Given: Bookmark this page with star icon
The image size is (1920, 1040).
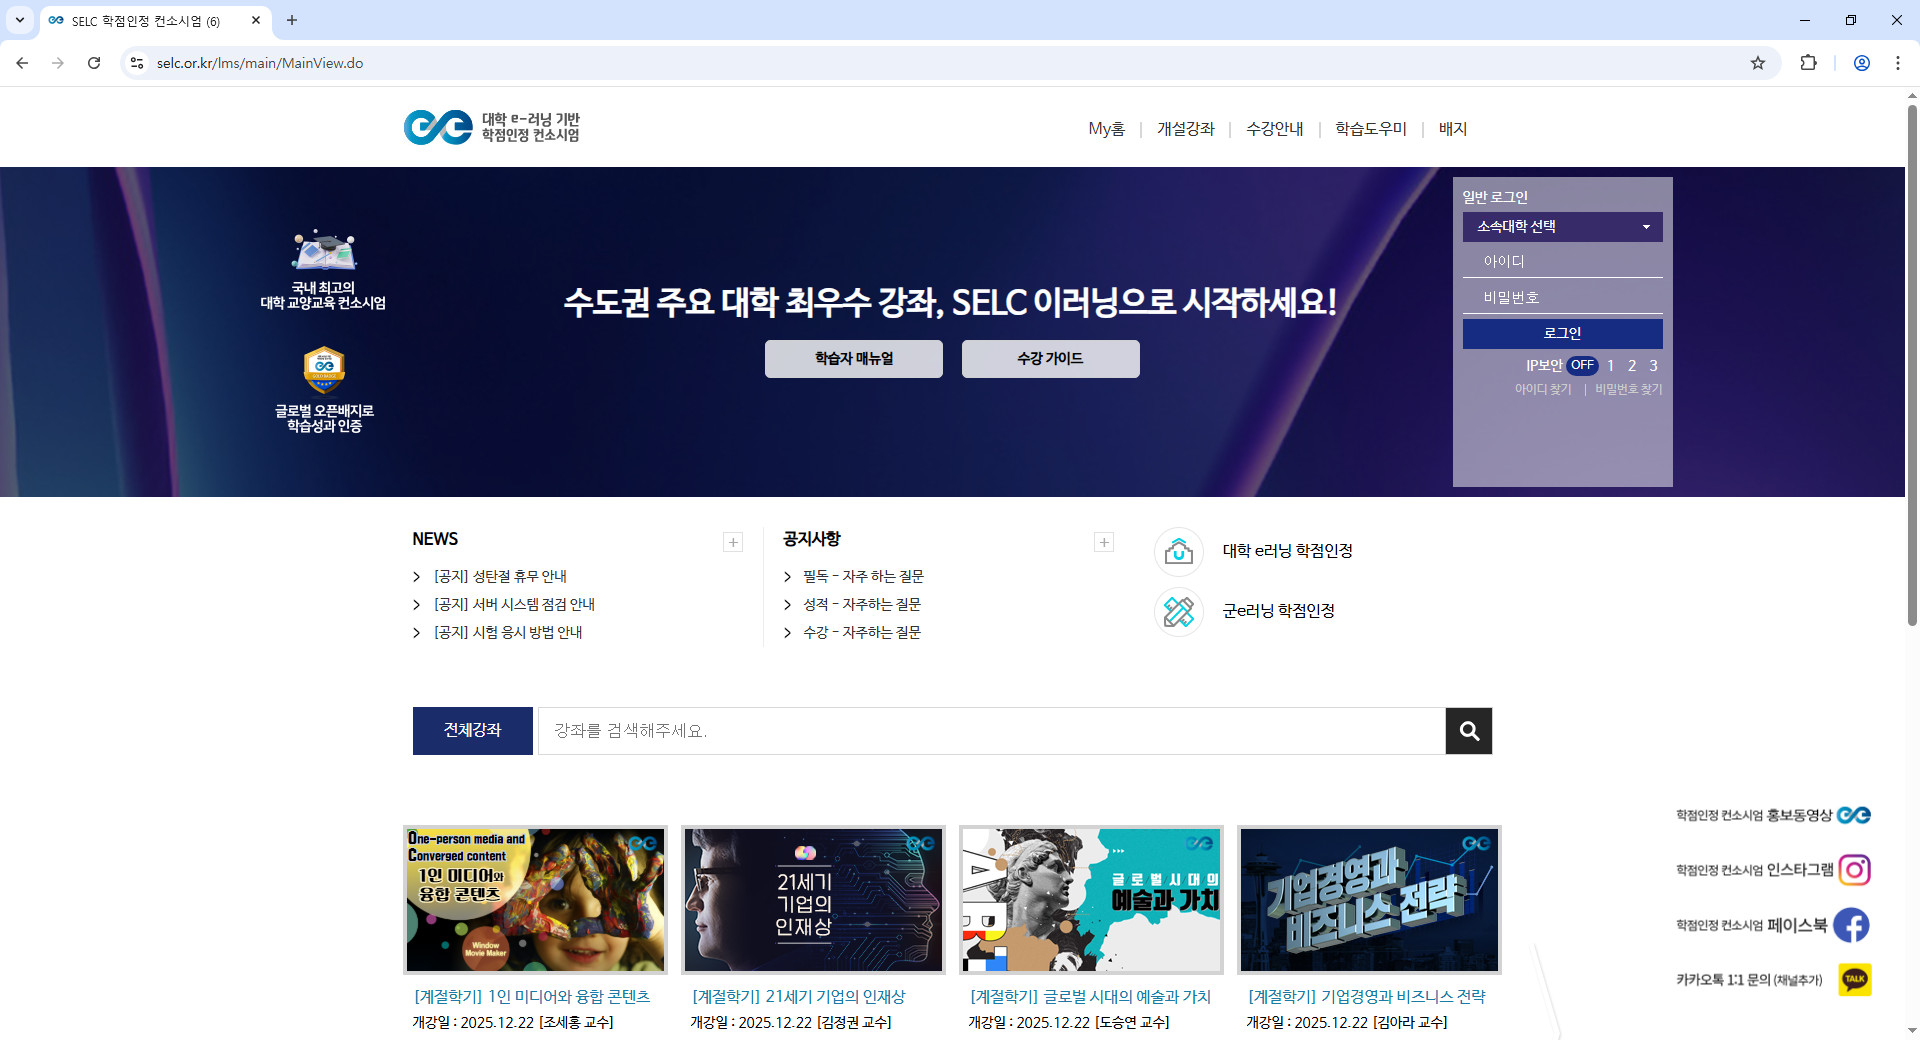Looking at the screenshot, I should [x=1758, y=63].
